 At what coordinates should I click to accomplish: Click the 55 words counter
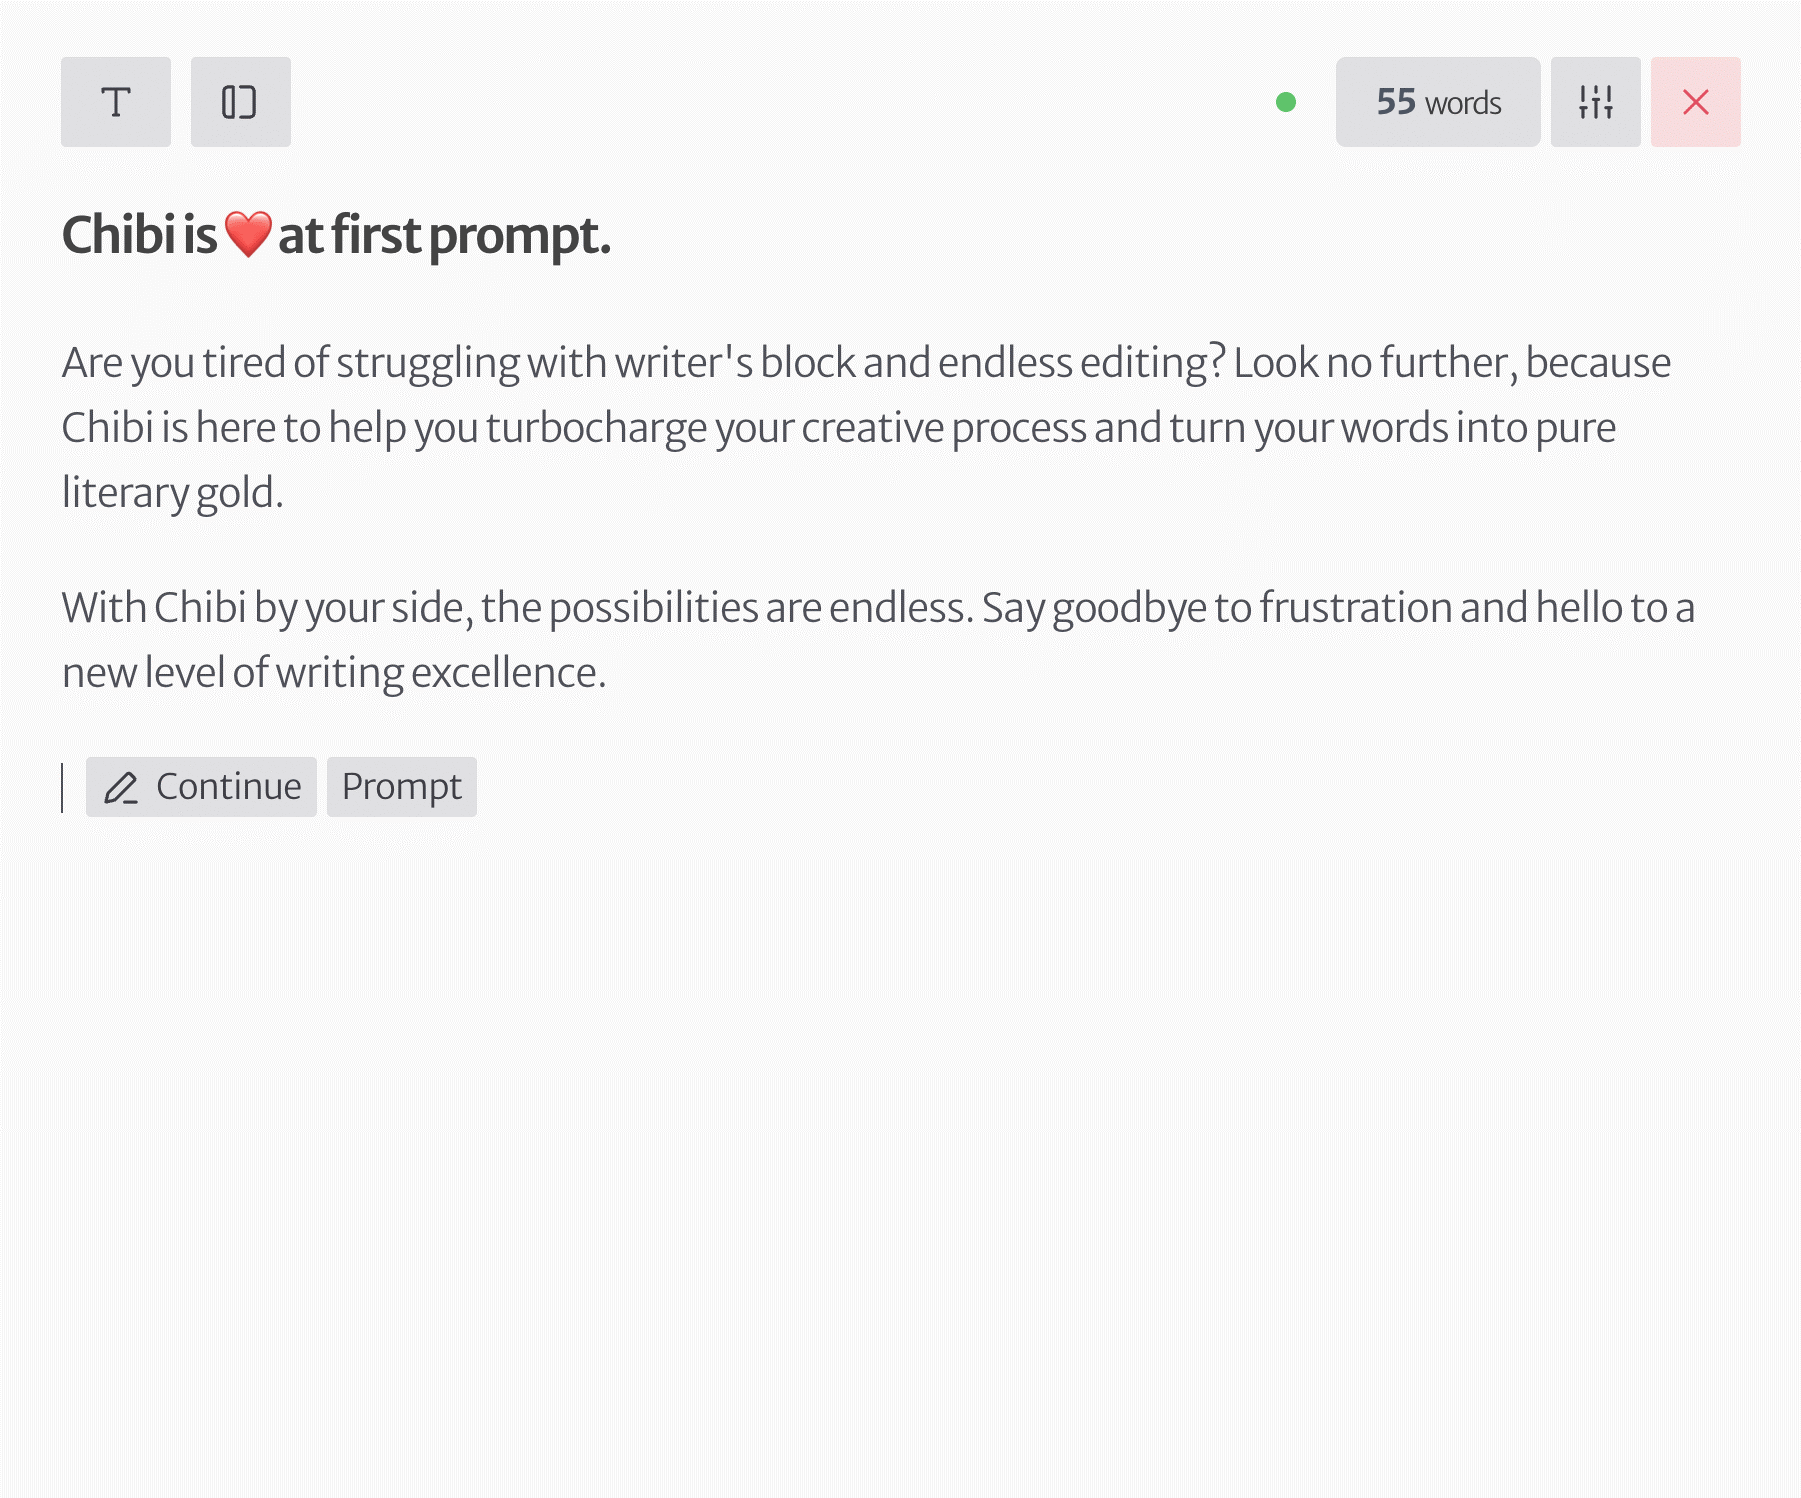pos(1437,102)
